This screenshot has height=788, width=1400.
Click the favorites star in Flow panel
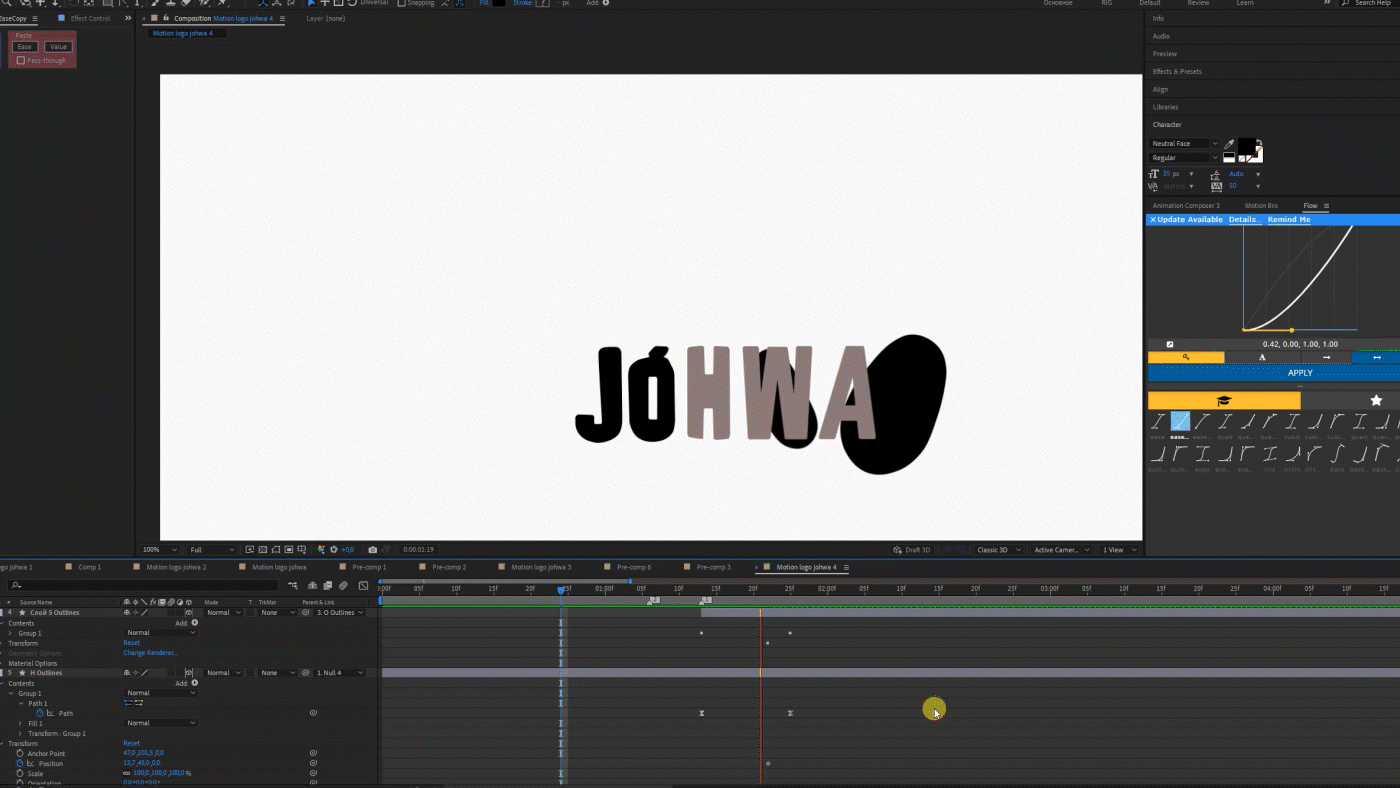(1376, 400)
